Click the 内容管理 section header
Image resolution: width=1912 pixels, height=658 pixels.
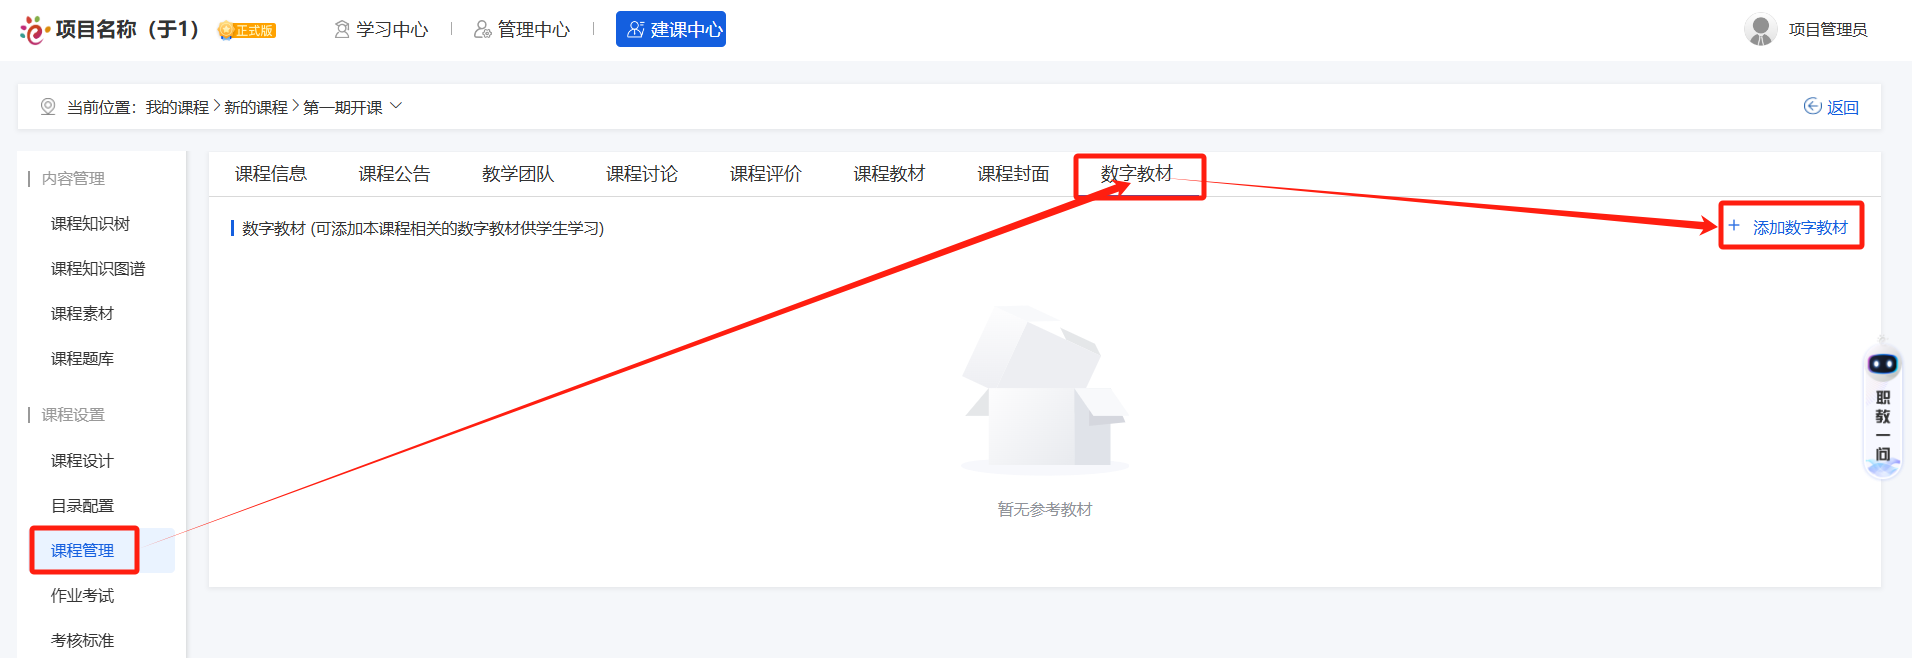73,179
